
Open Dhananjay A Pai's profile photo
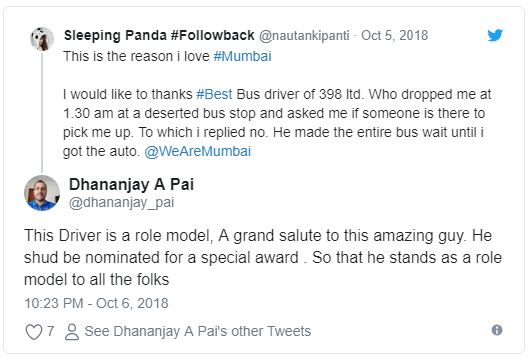[x=42, y=193]
